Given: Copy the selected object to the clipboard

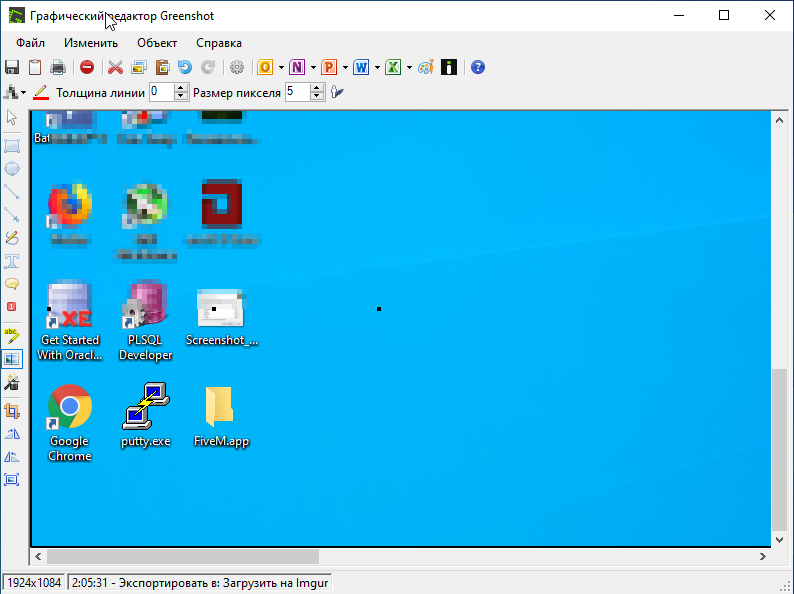Looking at the screenshot, I should click(x=139, y=67).
